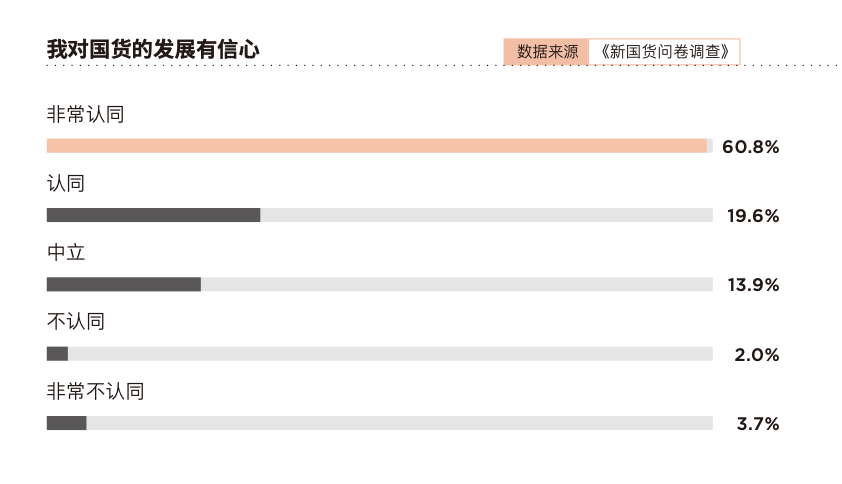Image resolution: width=842 pixels, height=484 pixels.
Task: Select the dark filled 认同 bar
Action: (x=153, y=215)
